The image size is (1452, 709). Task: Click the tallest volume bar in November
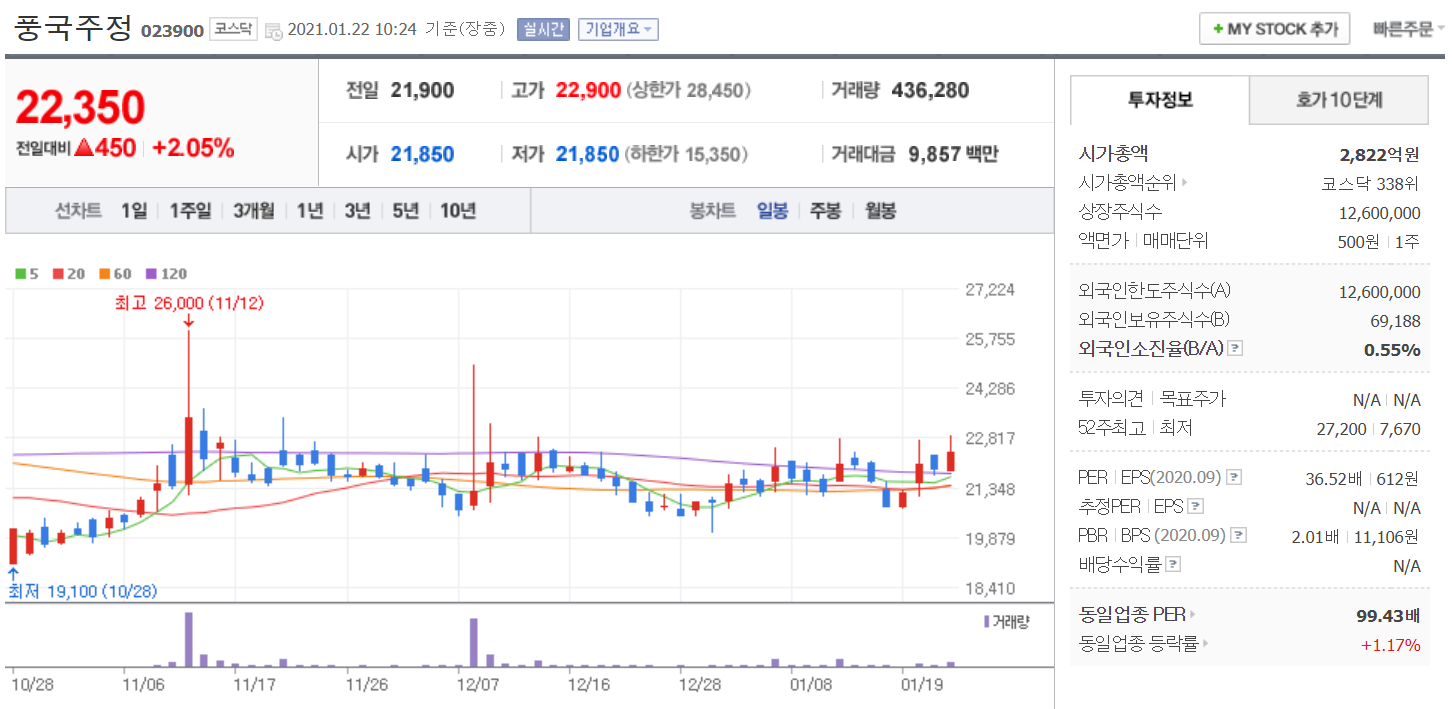[188, 639]
